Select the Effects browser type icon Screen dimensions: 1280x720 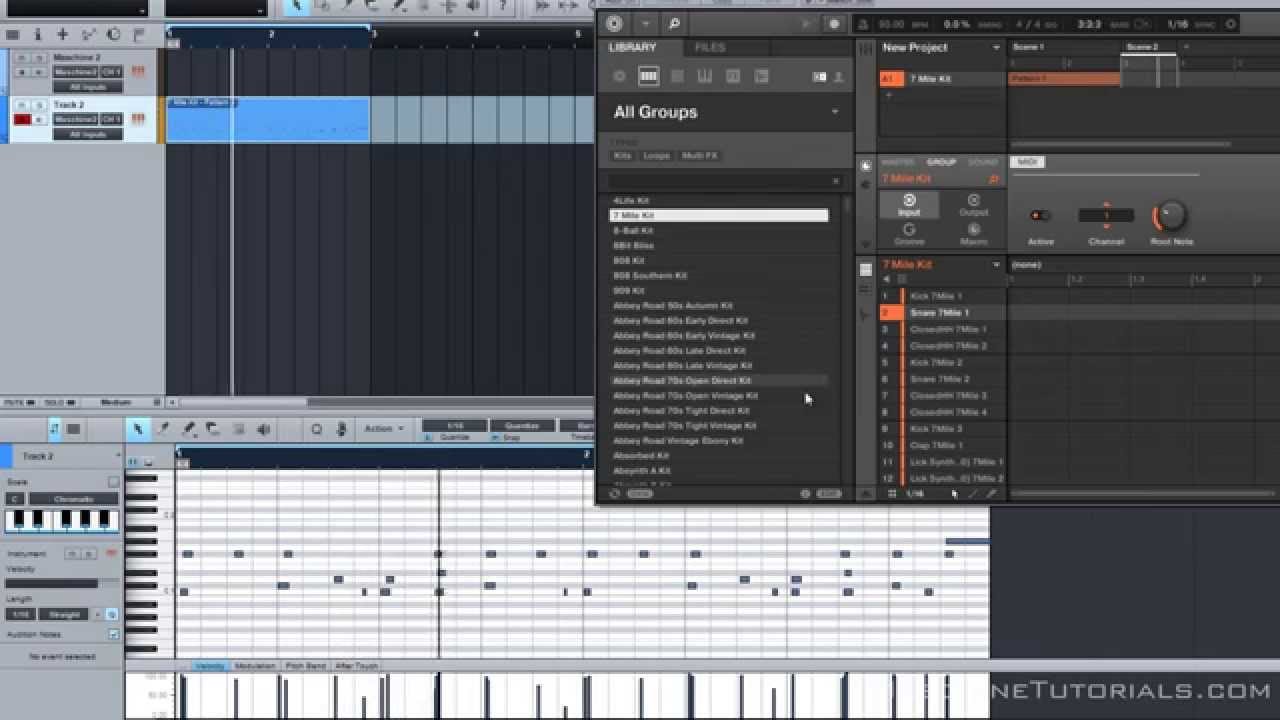click(733, 77)
